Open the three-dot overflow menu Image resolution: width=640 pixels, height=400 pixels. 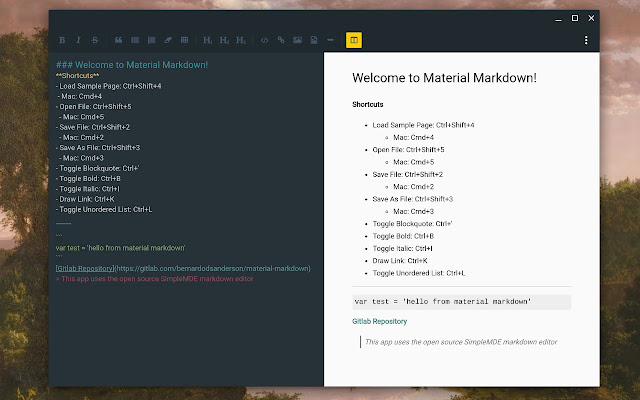[586, 40]
